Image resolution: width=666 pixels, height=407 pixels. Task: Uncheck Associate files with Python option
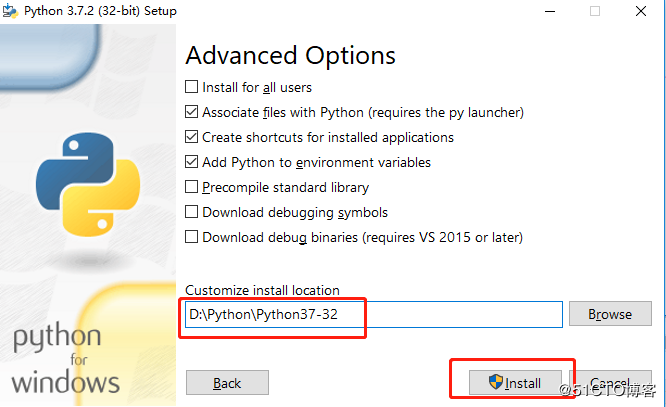coord(192,112)
